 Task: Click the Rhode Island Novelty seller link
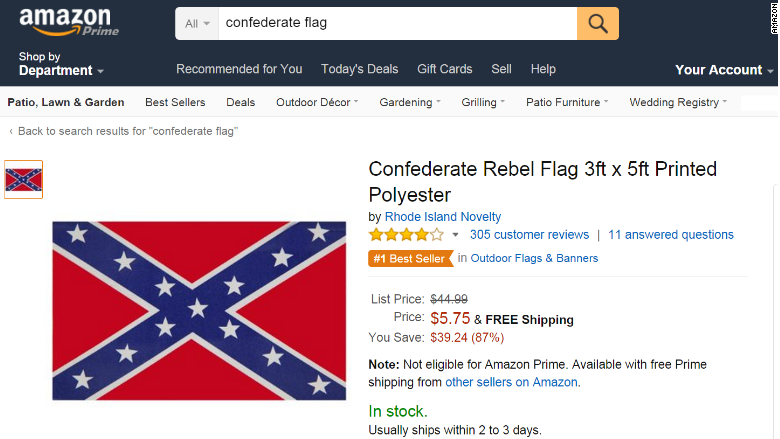pyautogui.click(x=443, y=217)
